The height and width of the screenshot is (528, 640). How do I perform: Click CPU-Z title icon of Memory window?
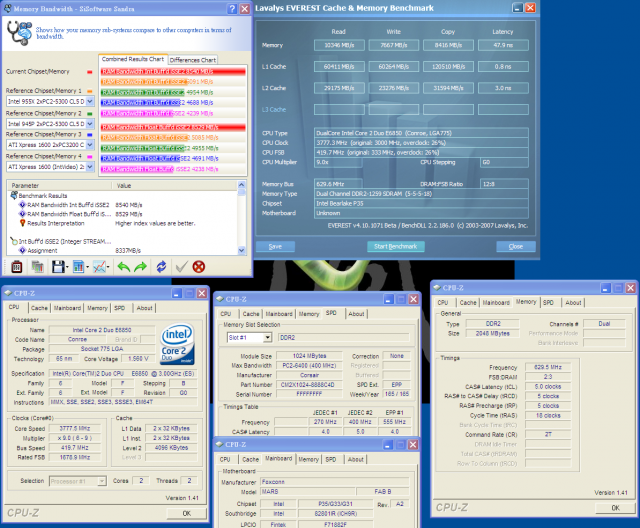pos(437,288)
